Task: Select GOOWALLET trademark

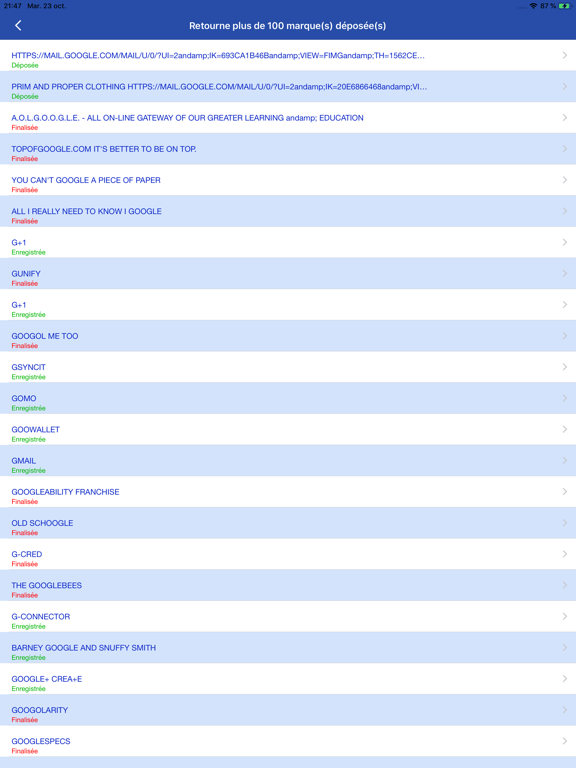Action: [x=288, y=430]
